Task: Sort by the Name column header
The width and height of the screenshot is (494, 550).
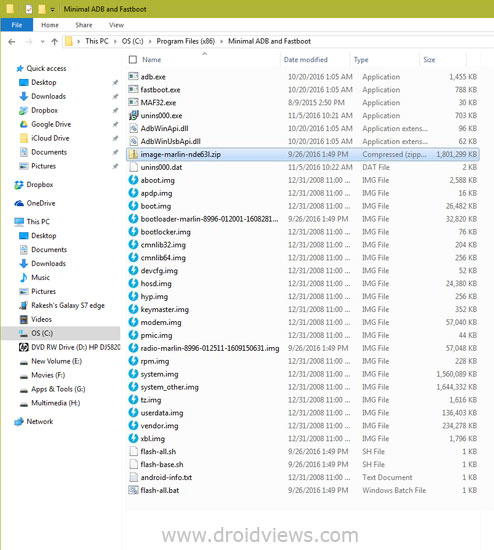Action: pyautogui.click(x=152, y=60)
